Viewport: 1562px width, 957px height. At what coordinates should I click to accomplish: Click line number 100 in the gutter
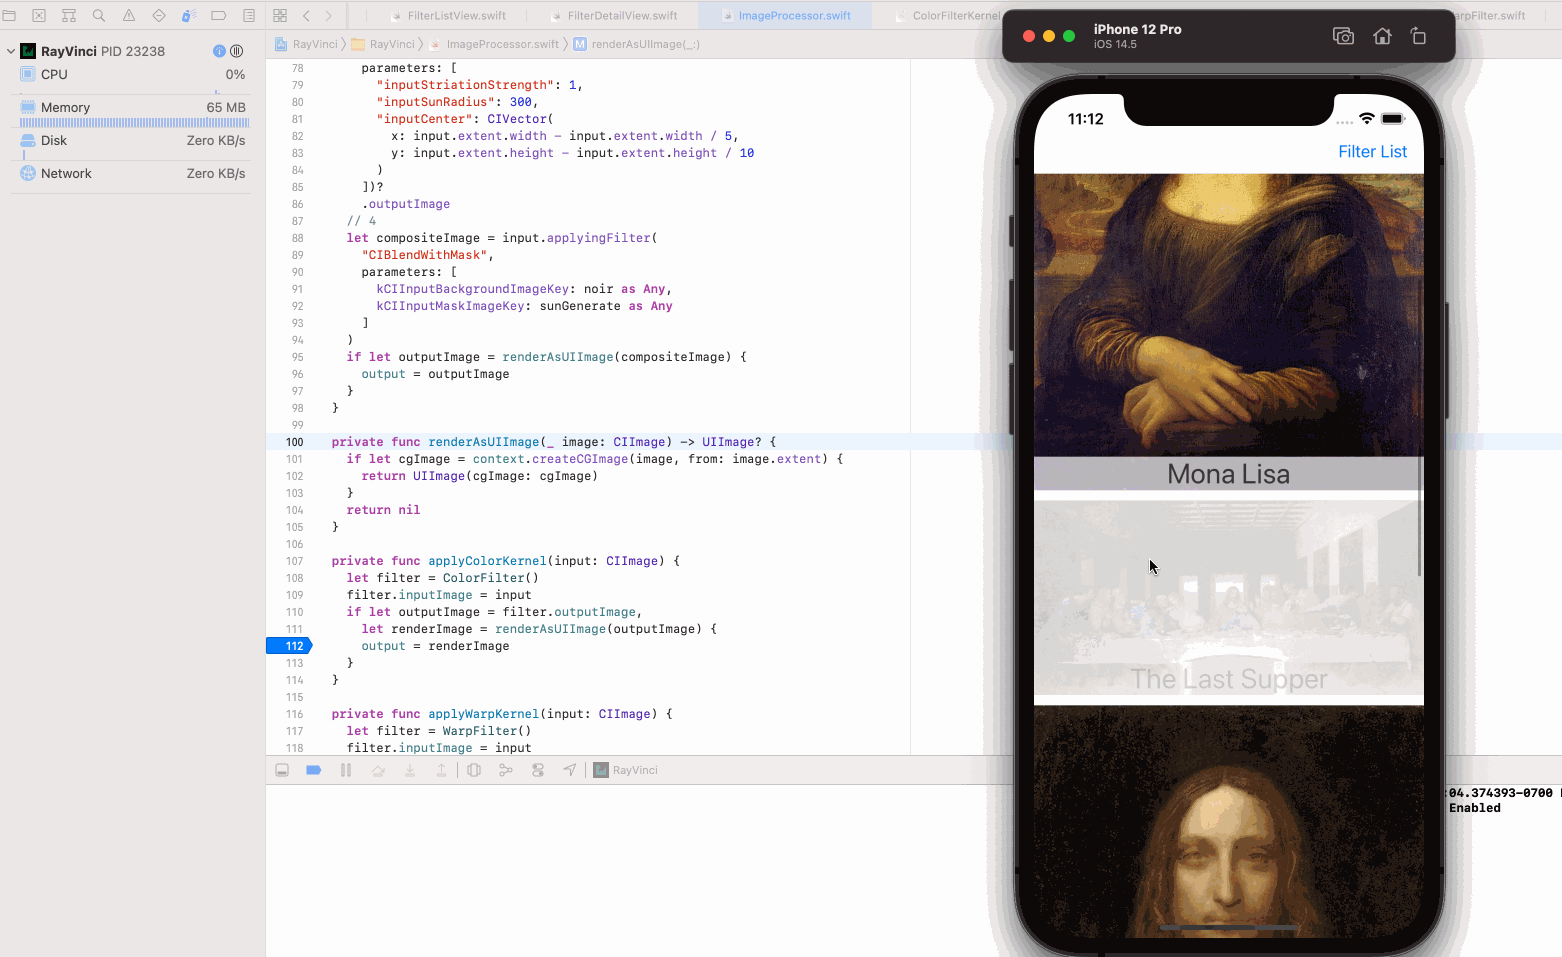click(295, 442)
